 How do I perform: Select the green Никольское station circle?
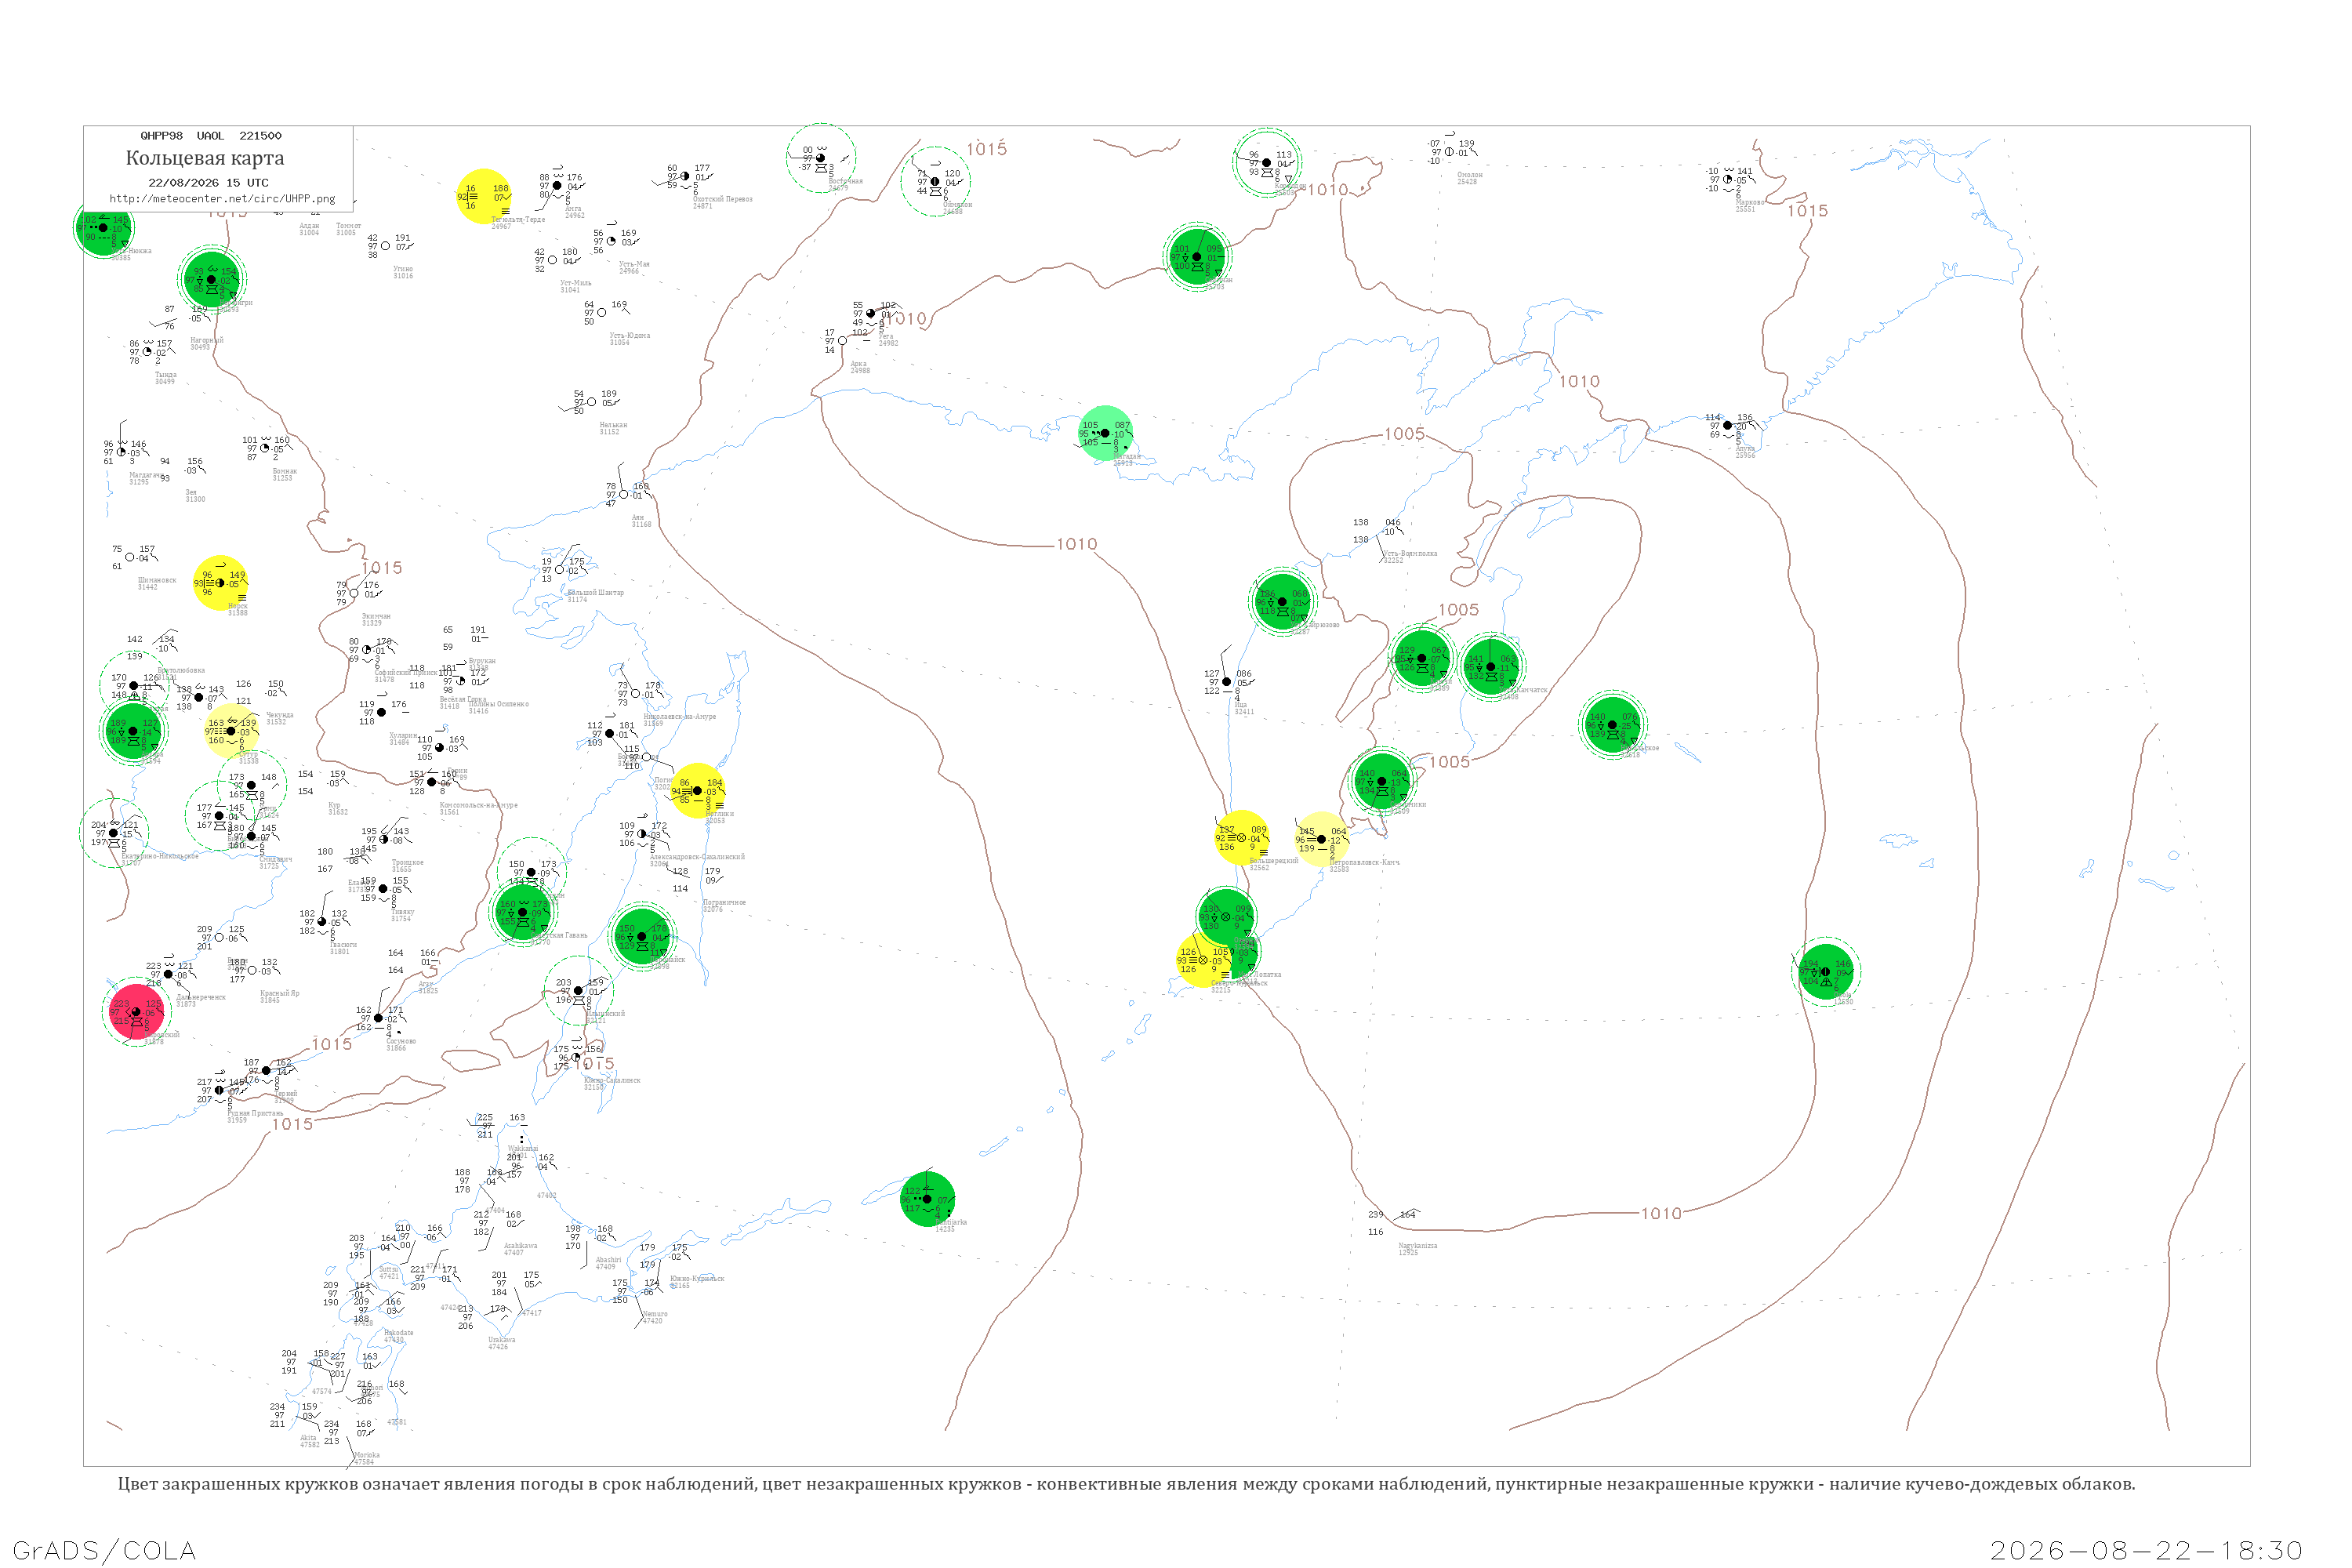pyautogui.click(x=1613, y=724)
